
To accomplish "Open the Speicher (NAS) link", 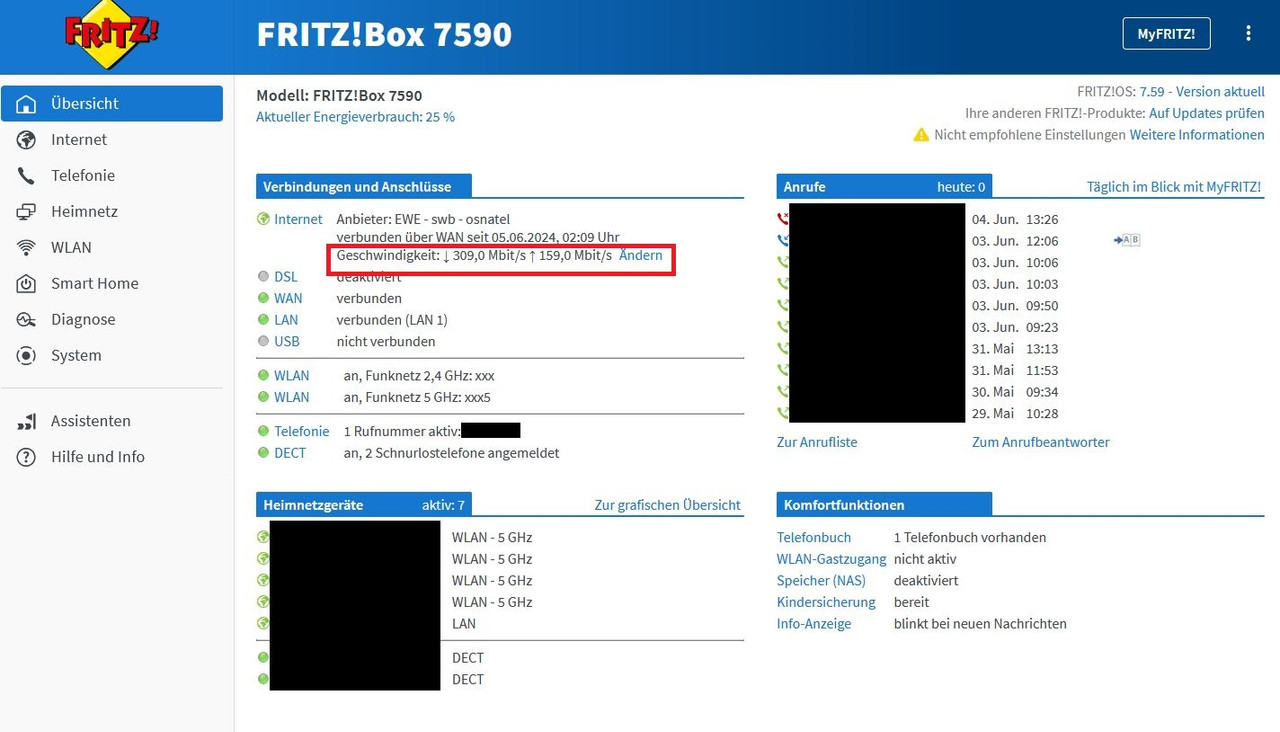I will 821,581.
